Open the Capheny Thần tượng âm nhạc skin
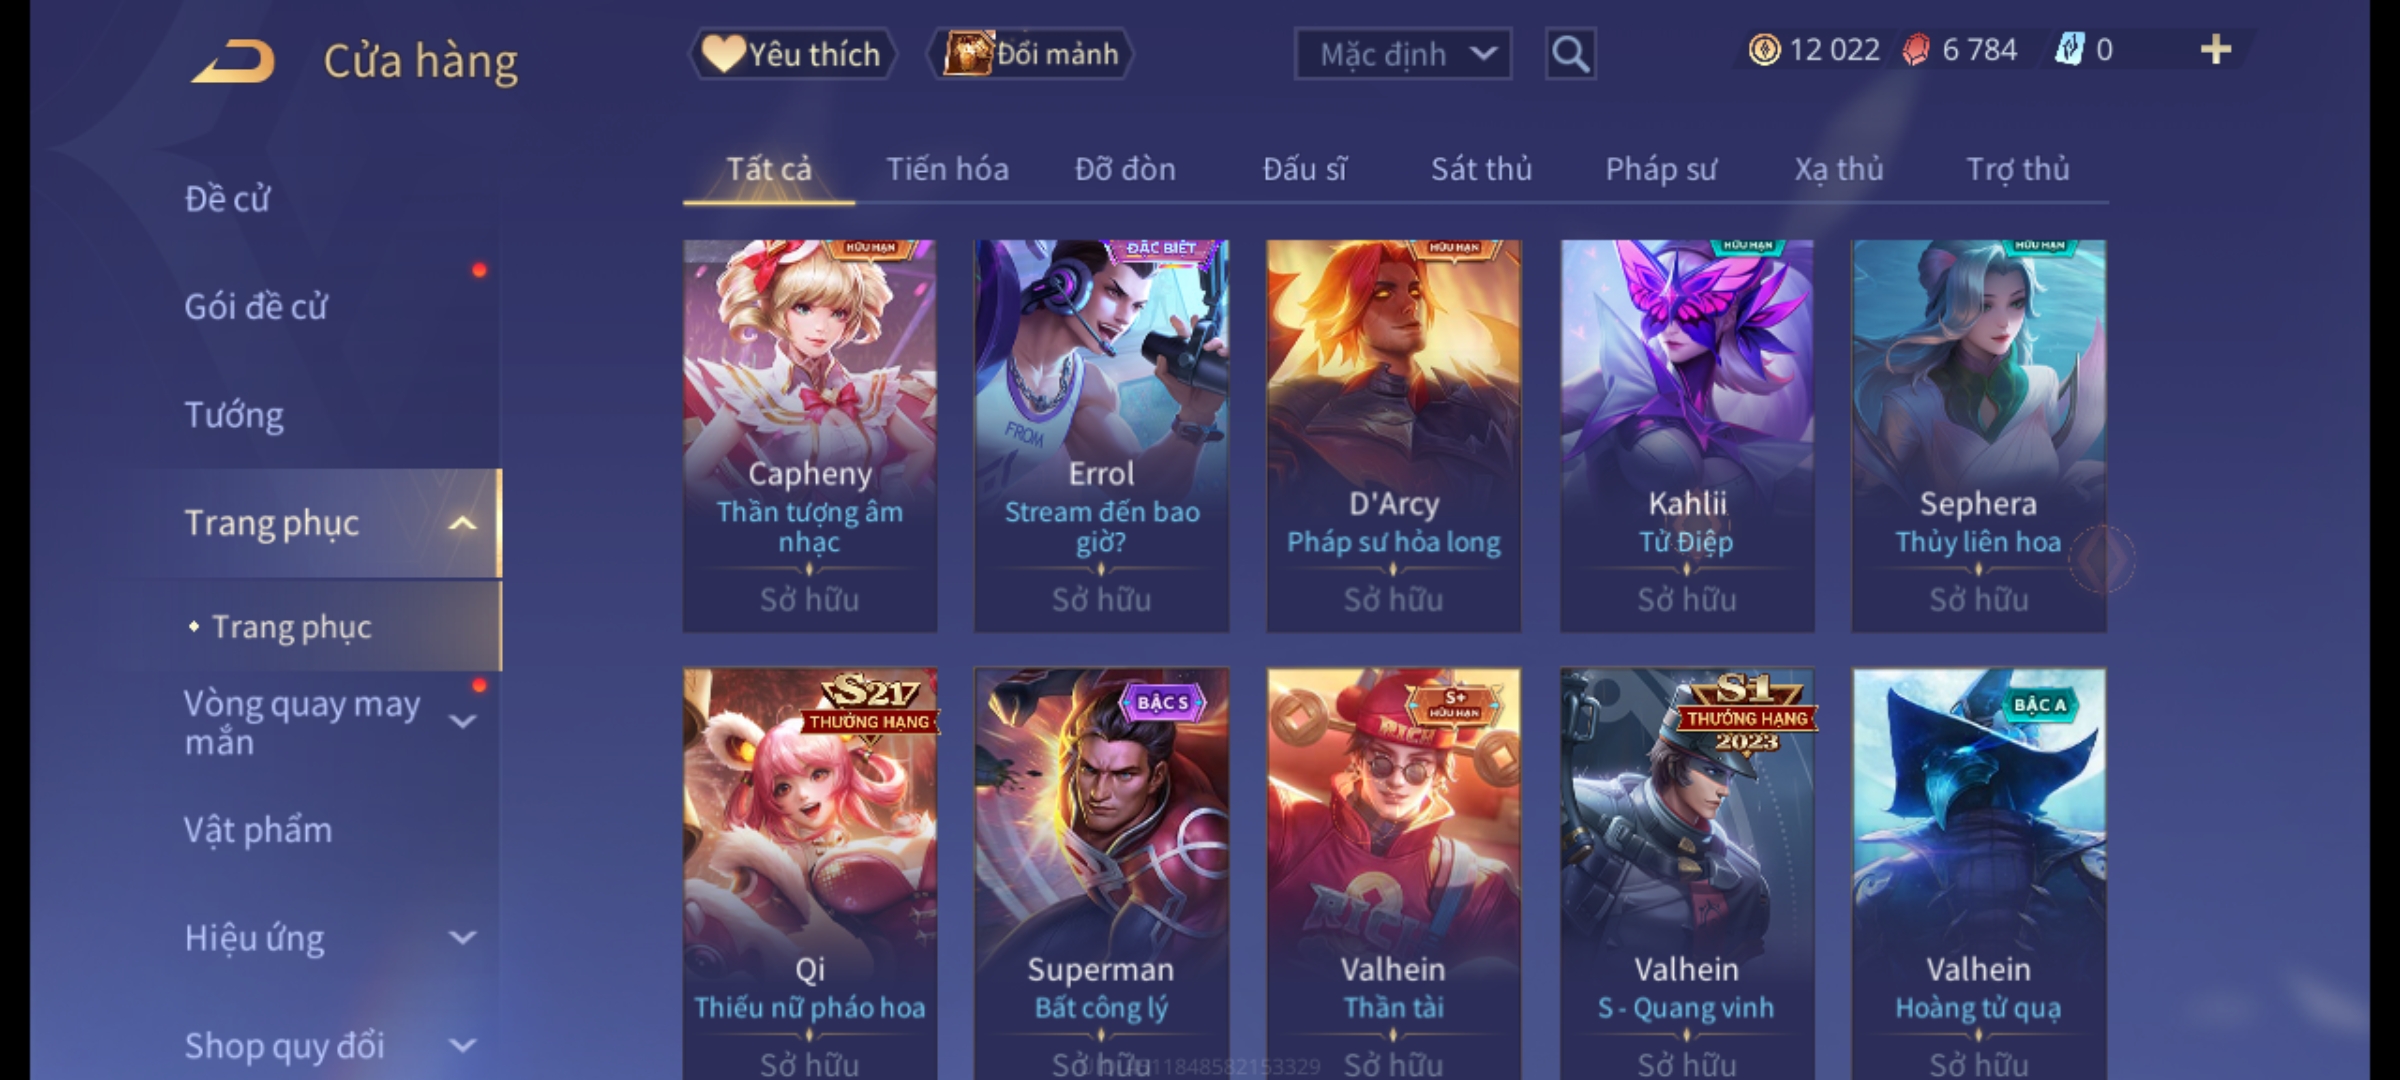 click(x=810, y=435)
